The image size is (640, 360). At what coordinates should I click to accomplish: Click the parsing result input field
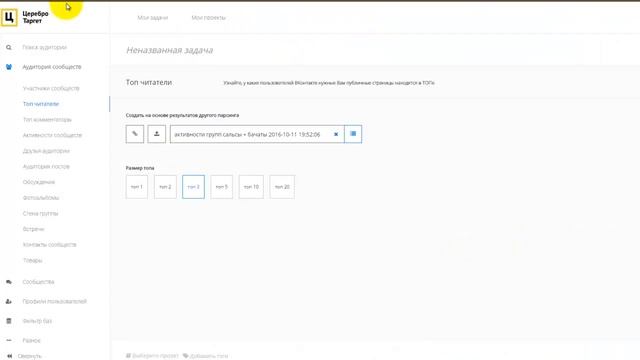(x=257, y=134)
